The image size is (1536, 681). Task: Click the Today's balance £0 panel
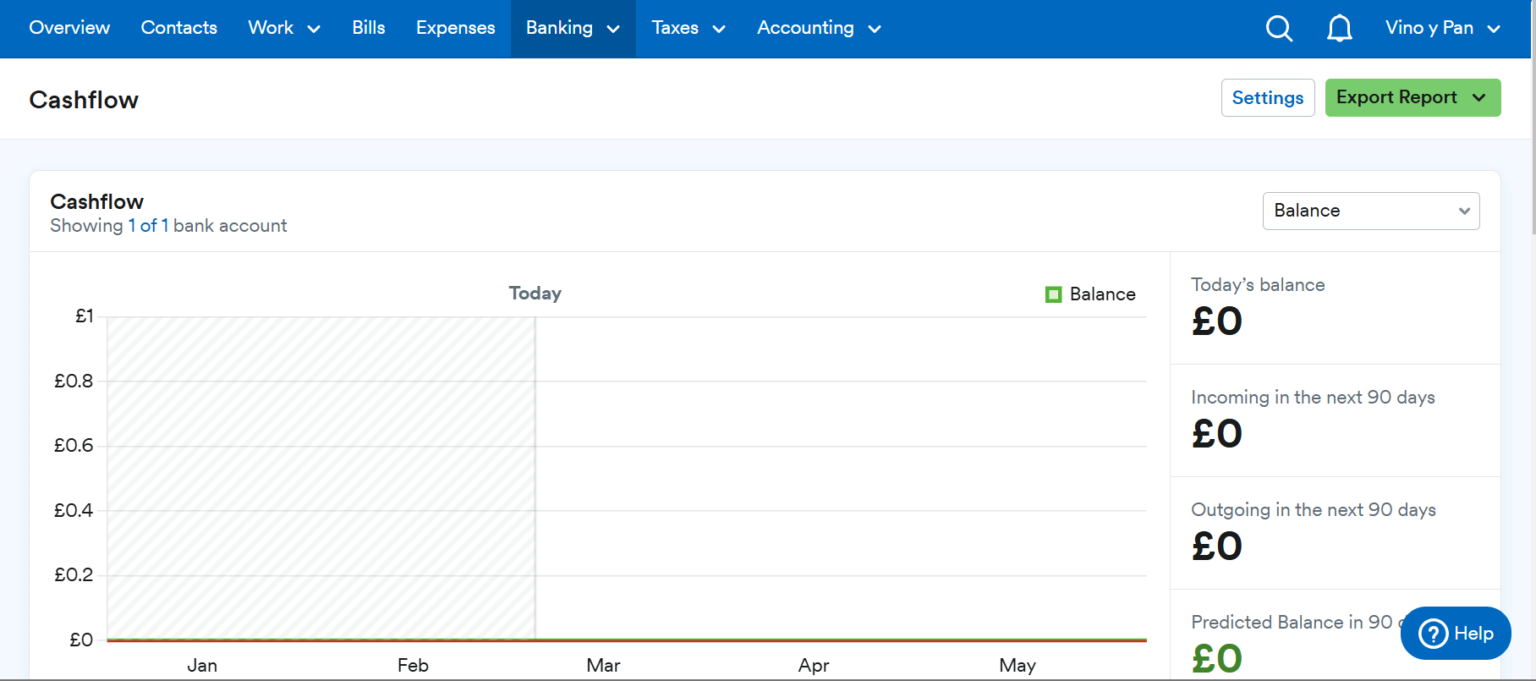[x=1334, y=308]
